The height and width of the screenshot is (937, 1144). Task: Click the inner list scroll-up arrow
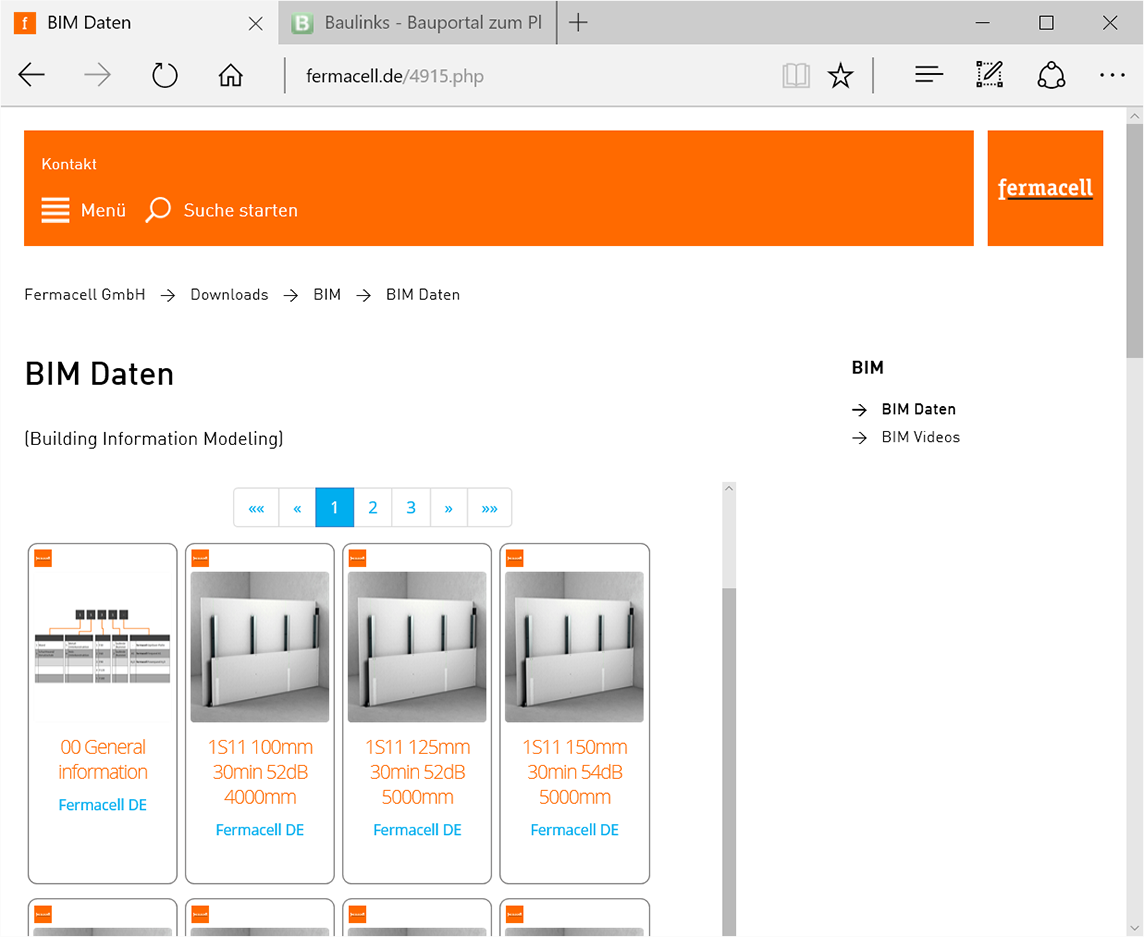click(729, 489)
